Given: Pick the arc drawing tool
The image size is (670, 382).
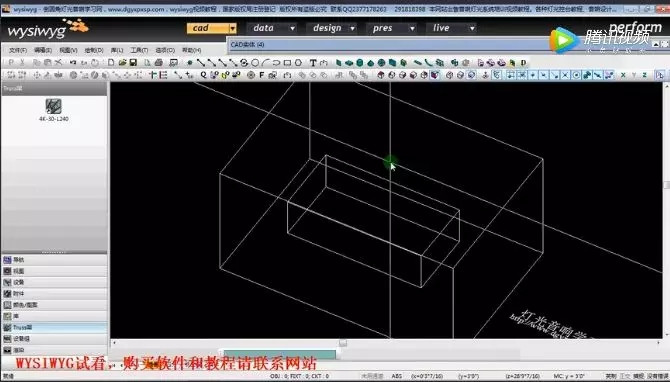Looking at the screenshot, I should pos(266,63).
